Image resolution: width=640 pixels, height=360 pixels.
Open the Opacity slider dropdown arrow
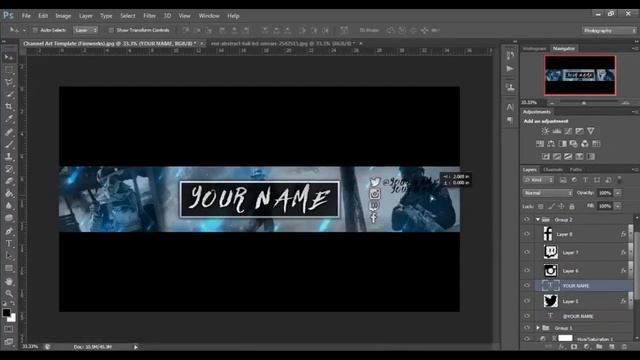point(618,193)
